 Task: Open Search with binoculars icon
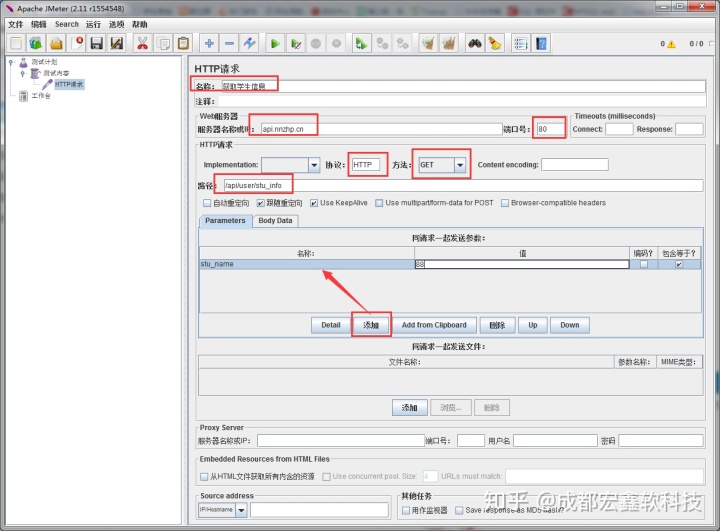point(474,44)
